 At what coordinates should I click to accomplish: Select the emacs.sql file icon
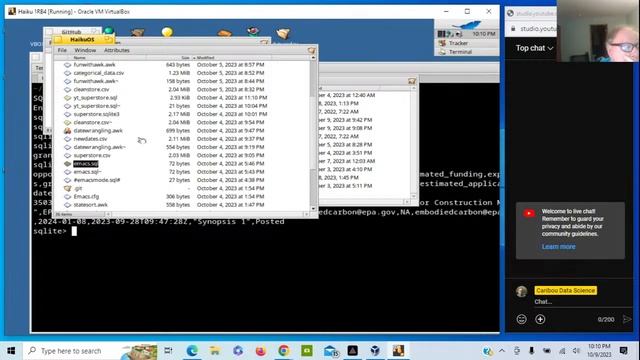[67, 164]
